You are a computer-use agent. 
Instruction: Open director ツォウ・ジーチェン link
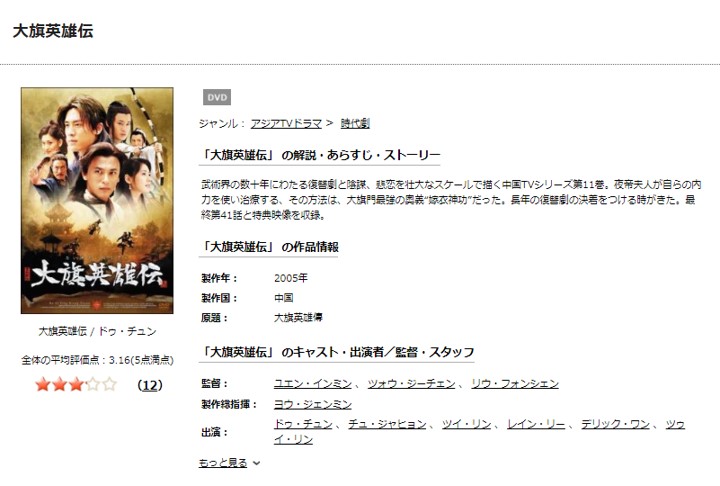point(411,384)
